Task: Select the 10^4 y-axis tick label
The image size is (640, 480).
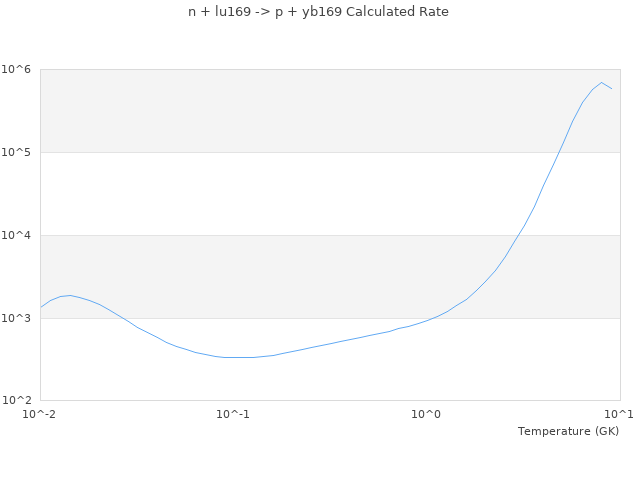Action: (19, 235)
